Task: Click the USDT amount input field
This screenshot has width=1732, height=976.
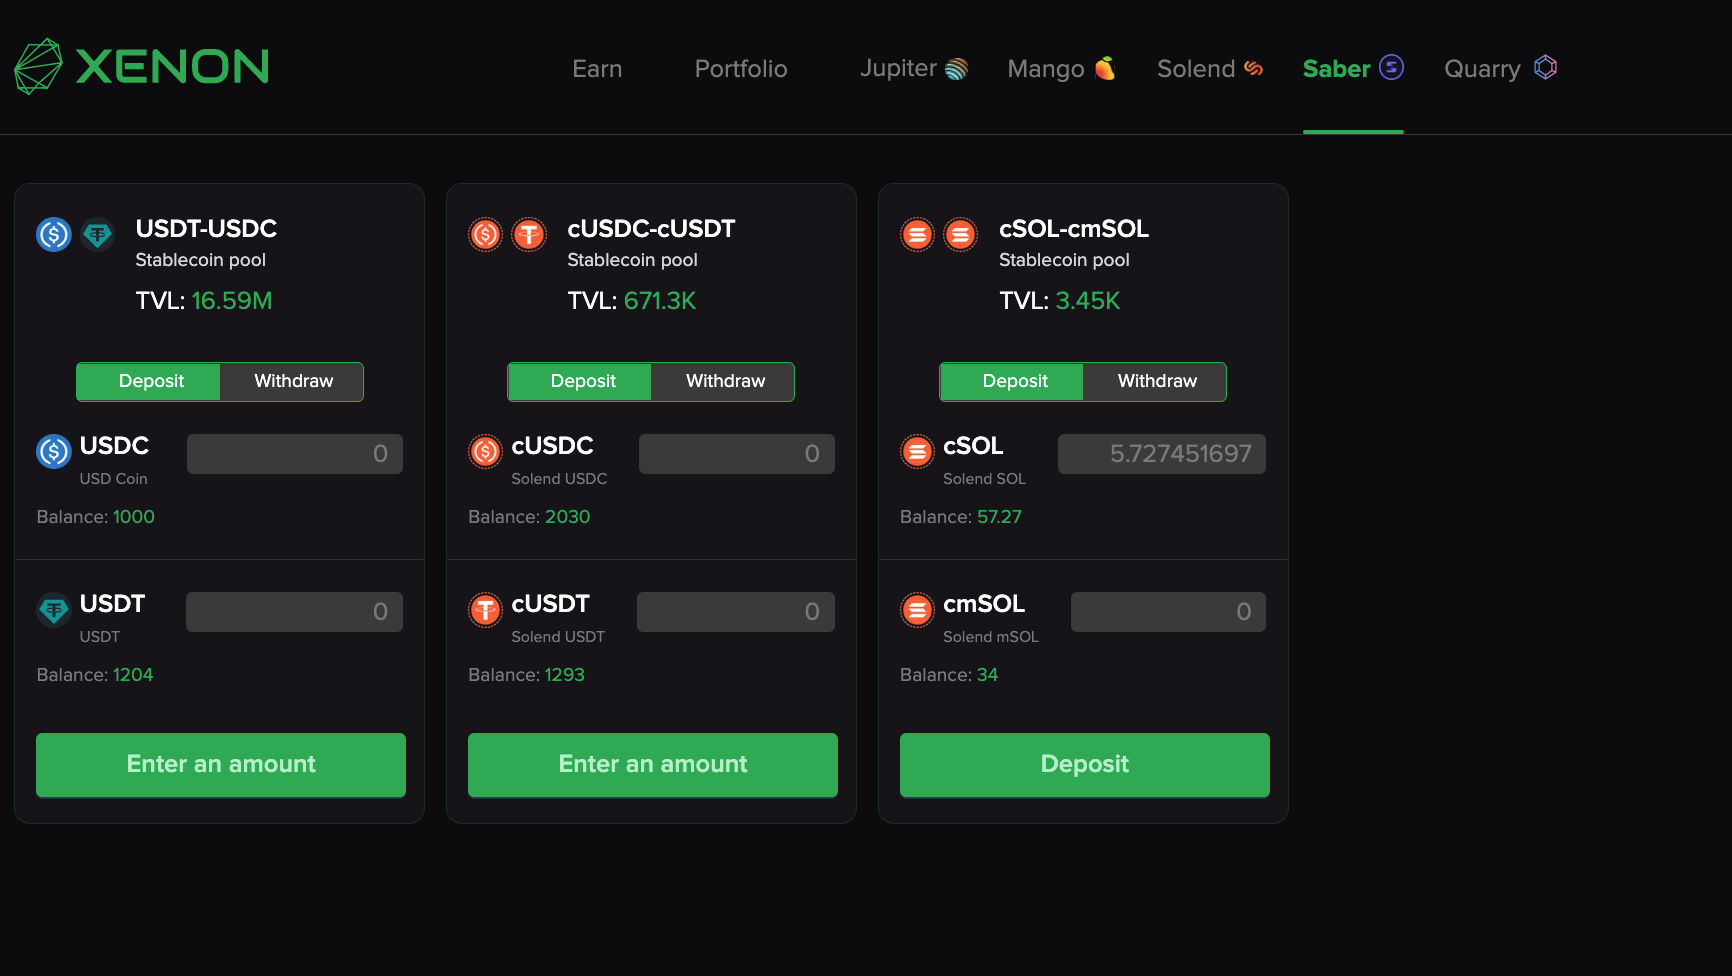Action: point(294,612)
